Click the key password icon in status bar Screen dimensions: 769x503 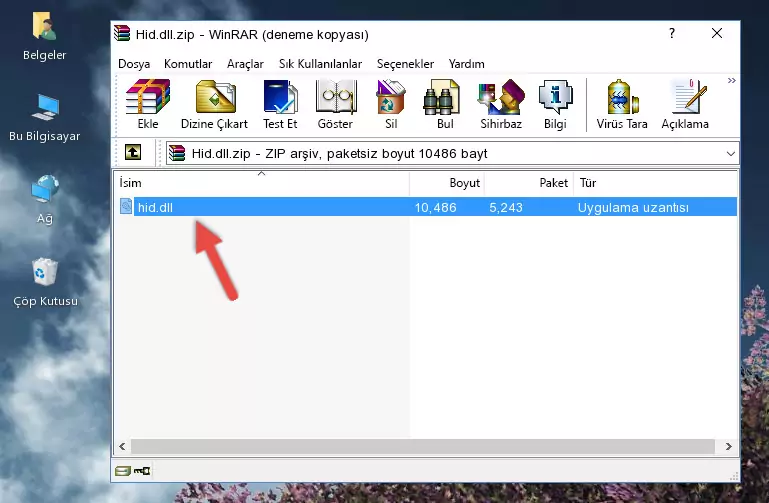point(142,471)
